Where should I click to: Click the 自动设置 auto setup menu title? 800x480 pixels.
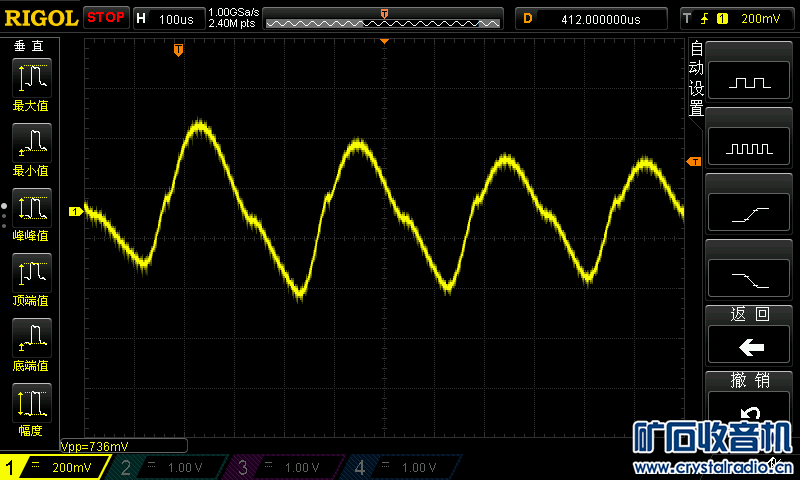point(696,79)
